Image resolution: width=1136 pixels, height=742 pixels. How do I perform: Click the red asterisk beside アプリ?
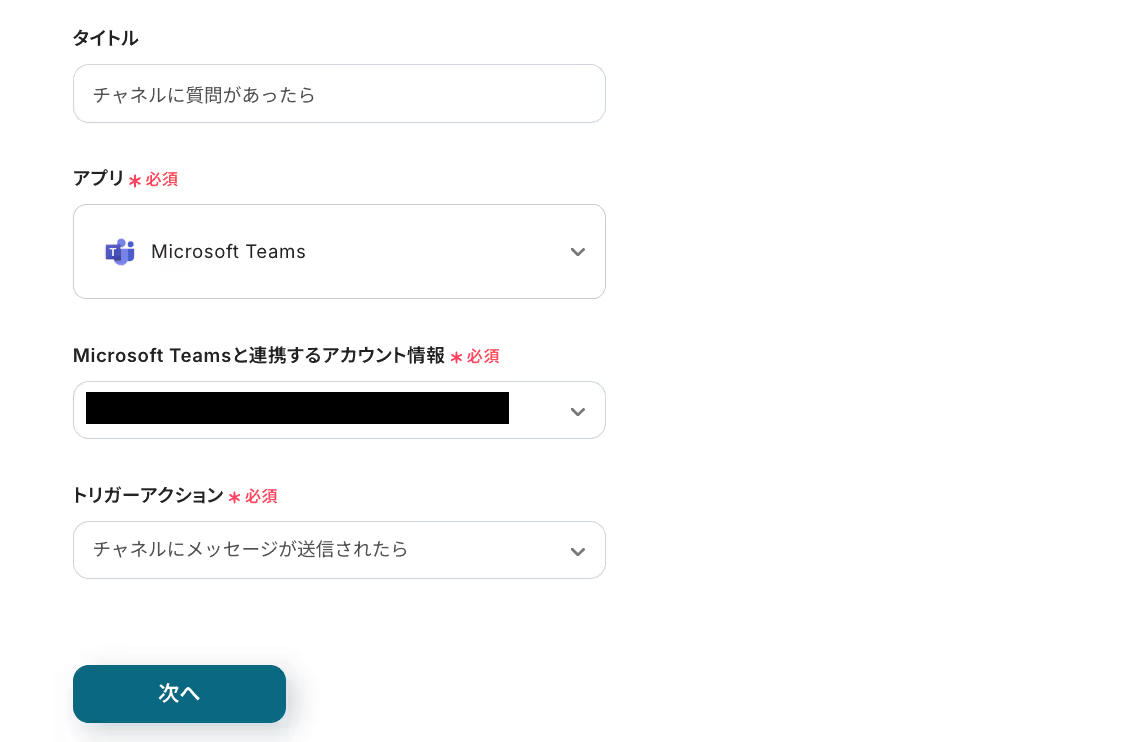pyautogui.click(x=135, y=181)
